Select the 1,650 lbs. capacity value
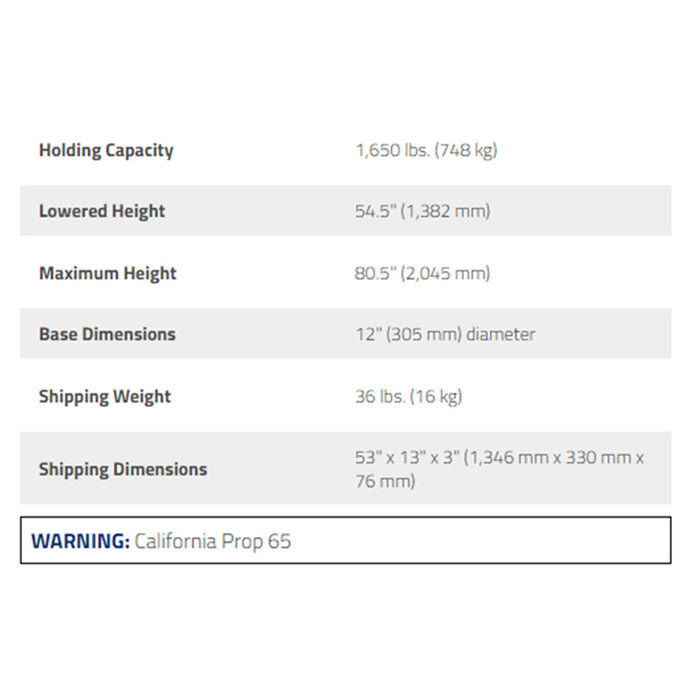This screenshot has height=700, width=700. (391, 150)
